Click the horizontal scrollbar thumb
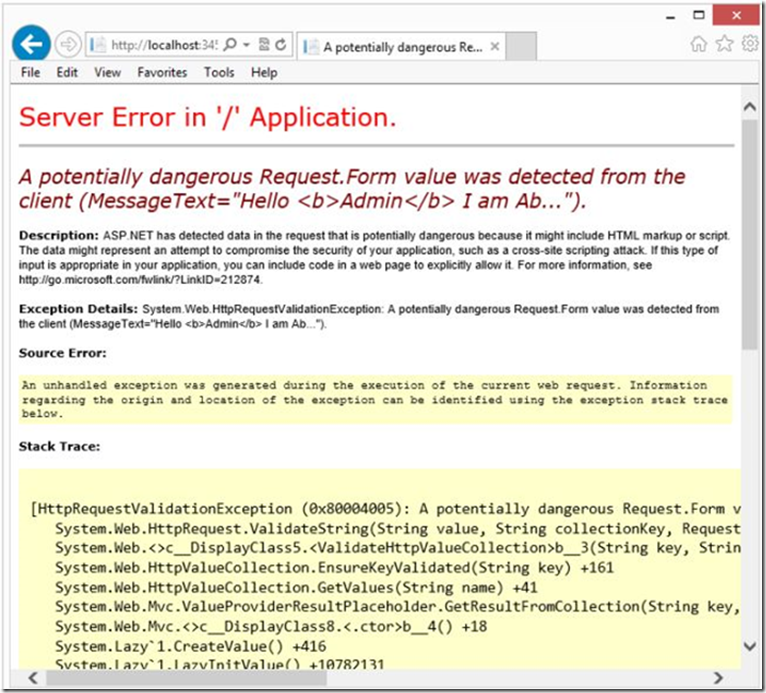766x693 pixels. point(186,677)
